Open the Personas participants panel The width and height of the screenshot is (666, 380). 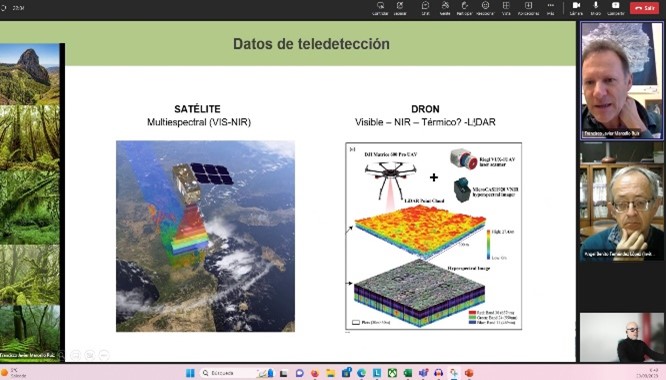point(445,8)
